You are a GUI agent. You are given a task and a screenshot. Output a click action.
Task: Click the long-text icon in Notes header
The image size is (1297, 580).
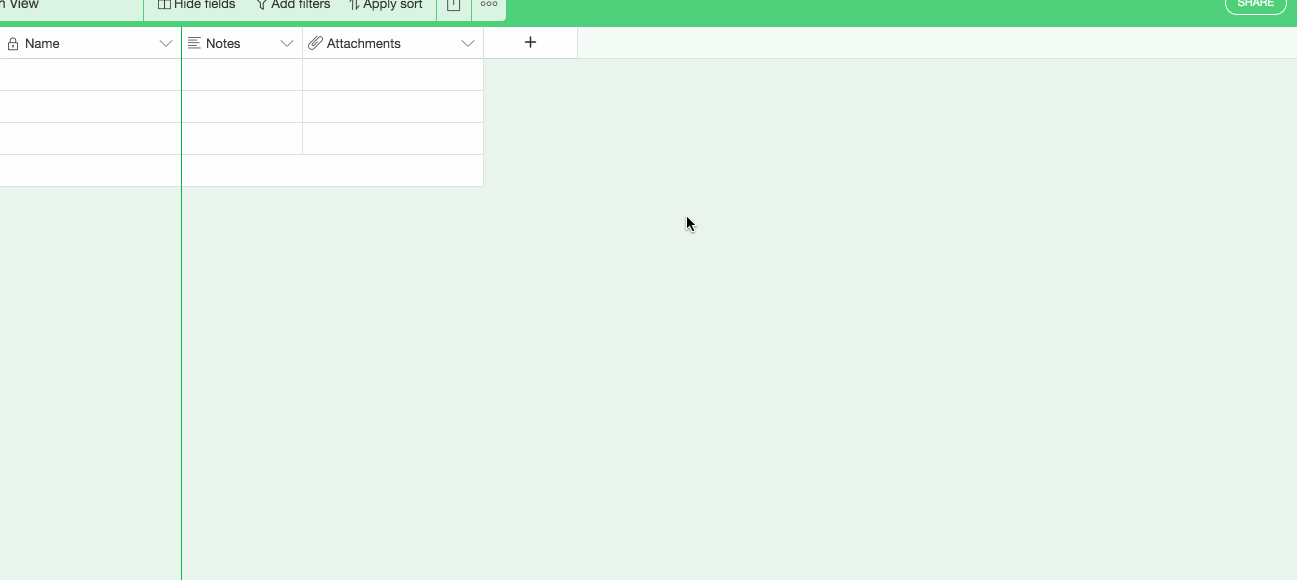click(x=194, y=43)
